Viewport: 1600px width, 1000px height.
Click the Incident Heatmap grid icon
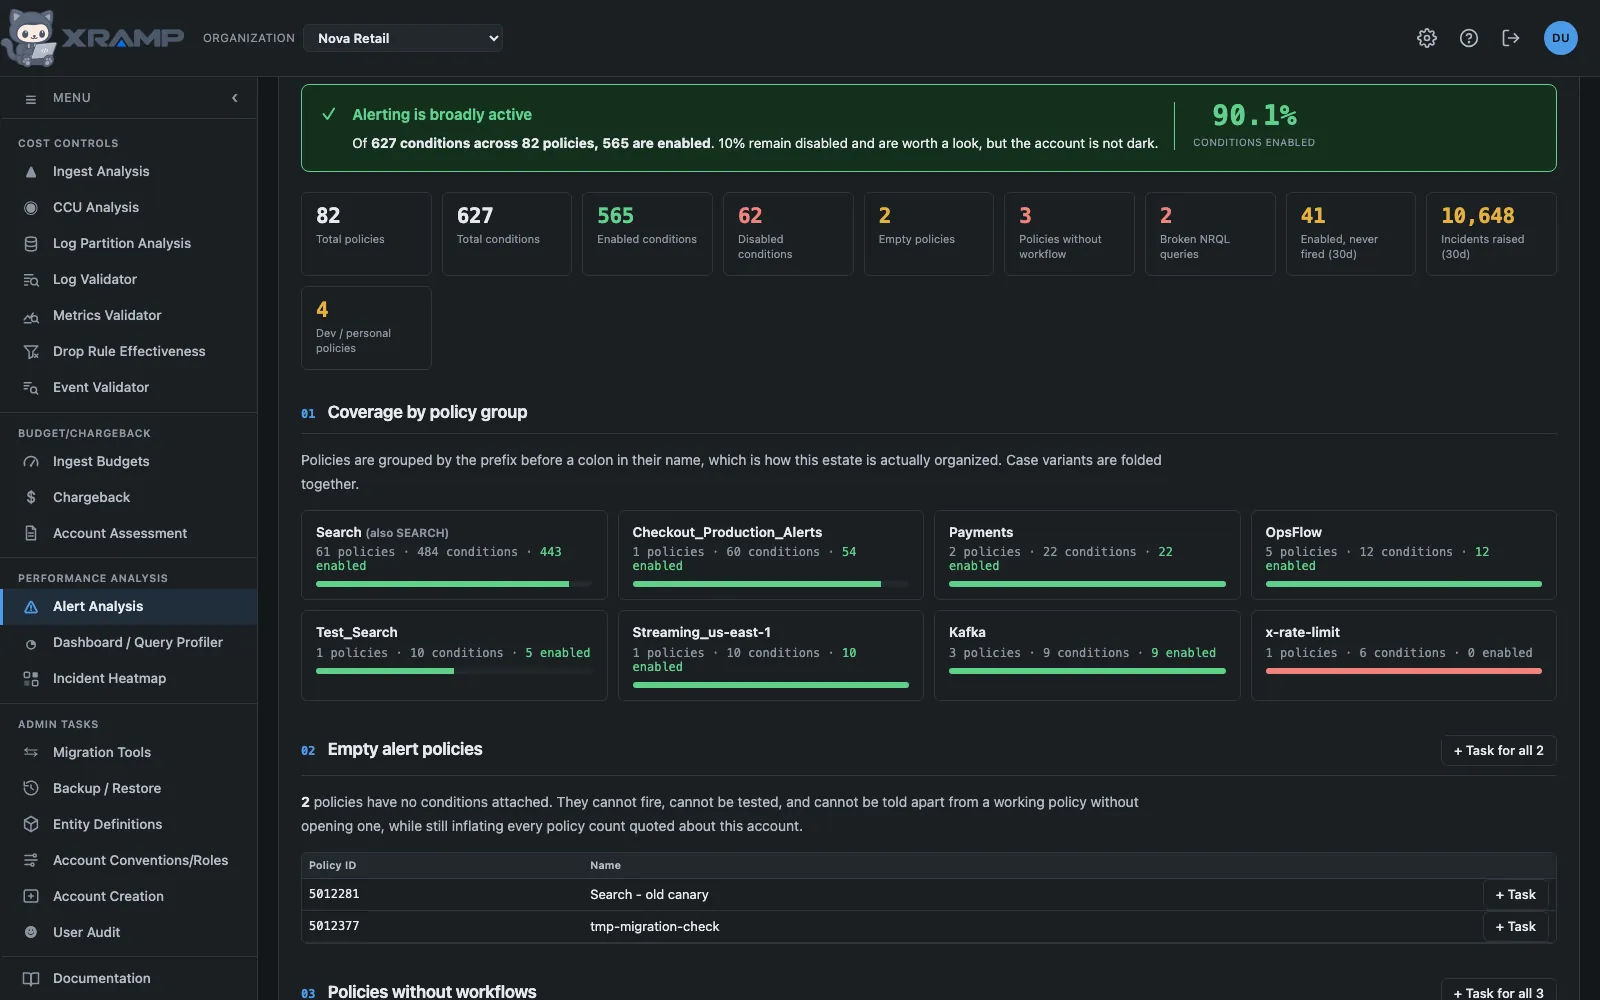click(x=31, y=679)
